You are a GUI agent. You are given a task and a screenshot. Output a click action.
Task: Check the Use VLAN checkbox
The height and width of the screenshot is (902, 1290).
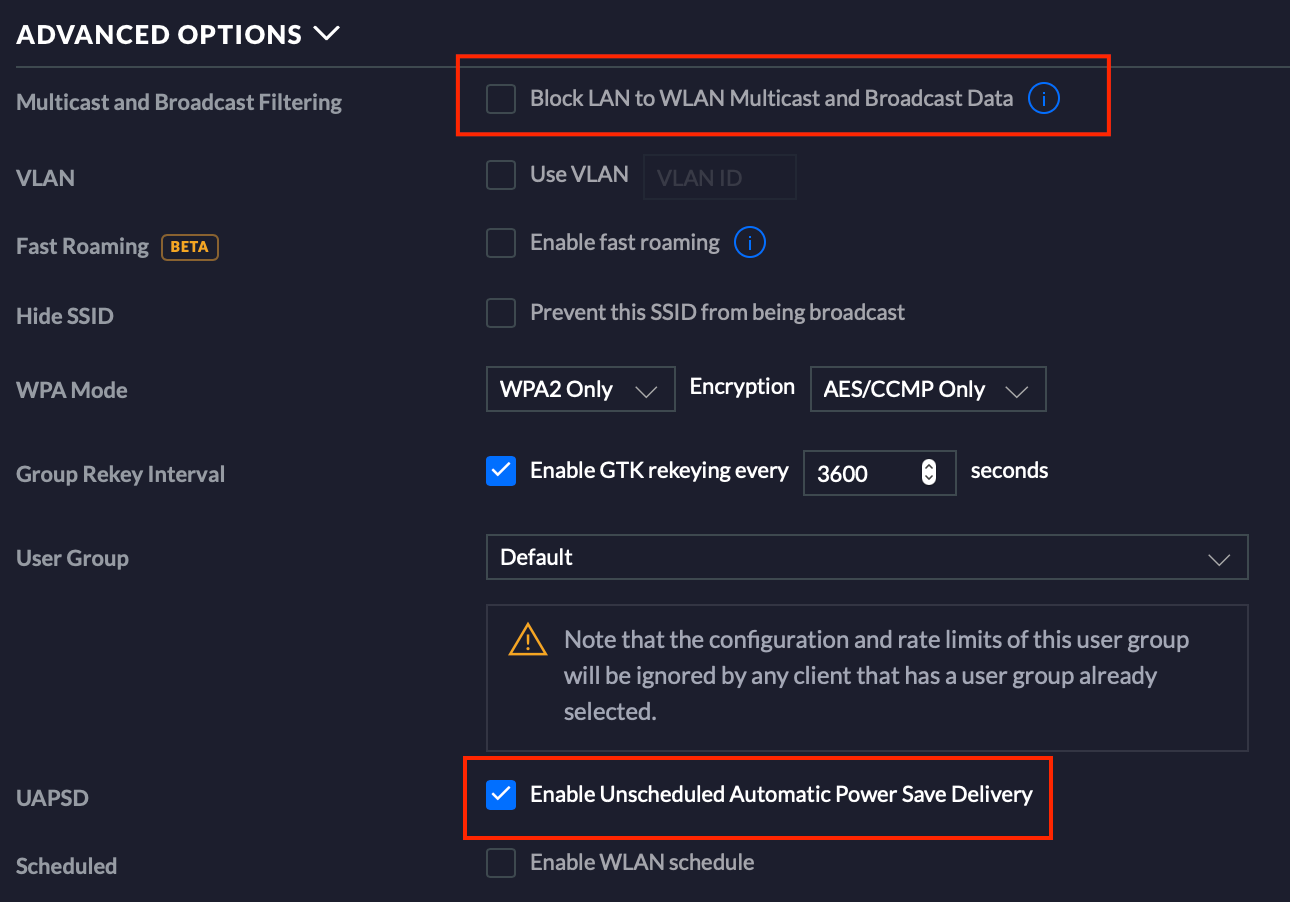pos(501,176)
